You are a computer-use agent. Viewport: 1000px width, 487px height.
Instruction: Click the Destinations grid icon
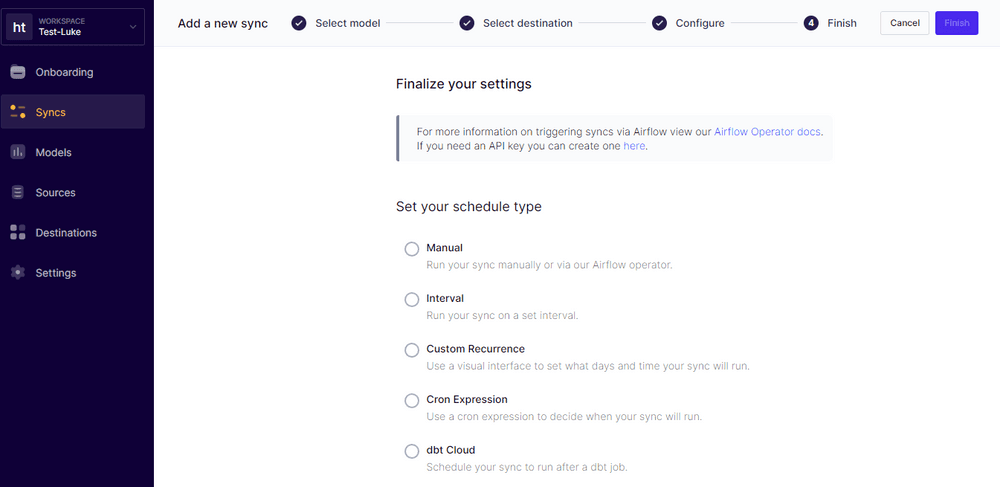tap(18, 232)
